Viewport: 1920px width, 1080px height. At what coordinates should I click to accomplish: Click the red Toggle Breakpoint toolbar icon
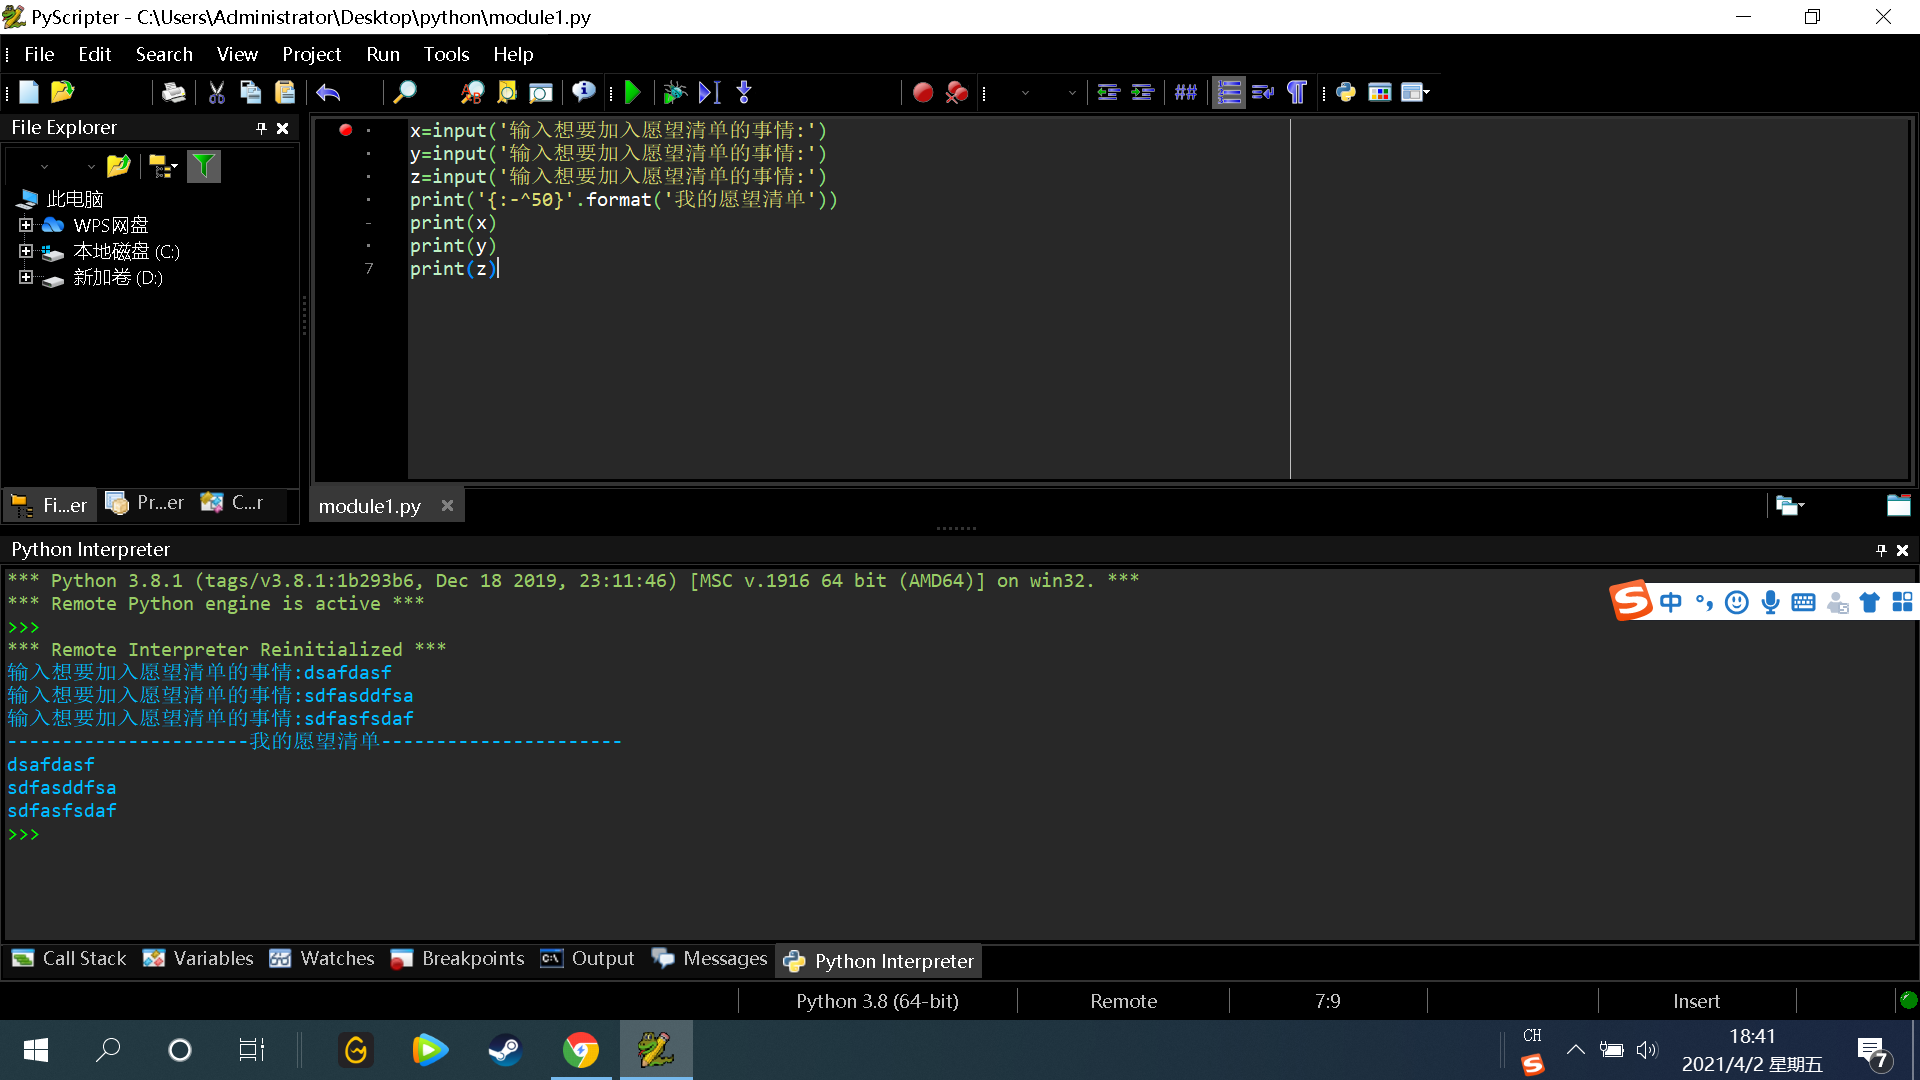(x=922, y=93)
